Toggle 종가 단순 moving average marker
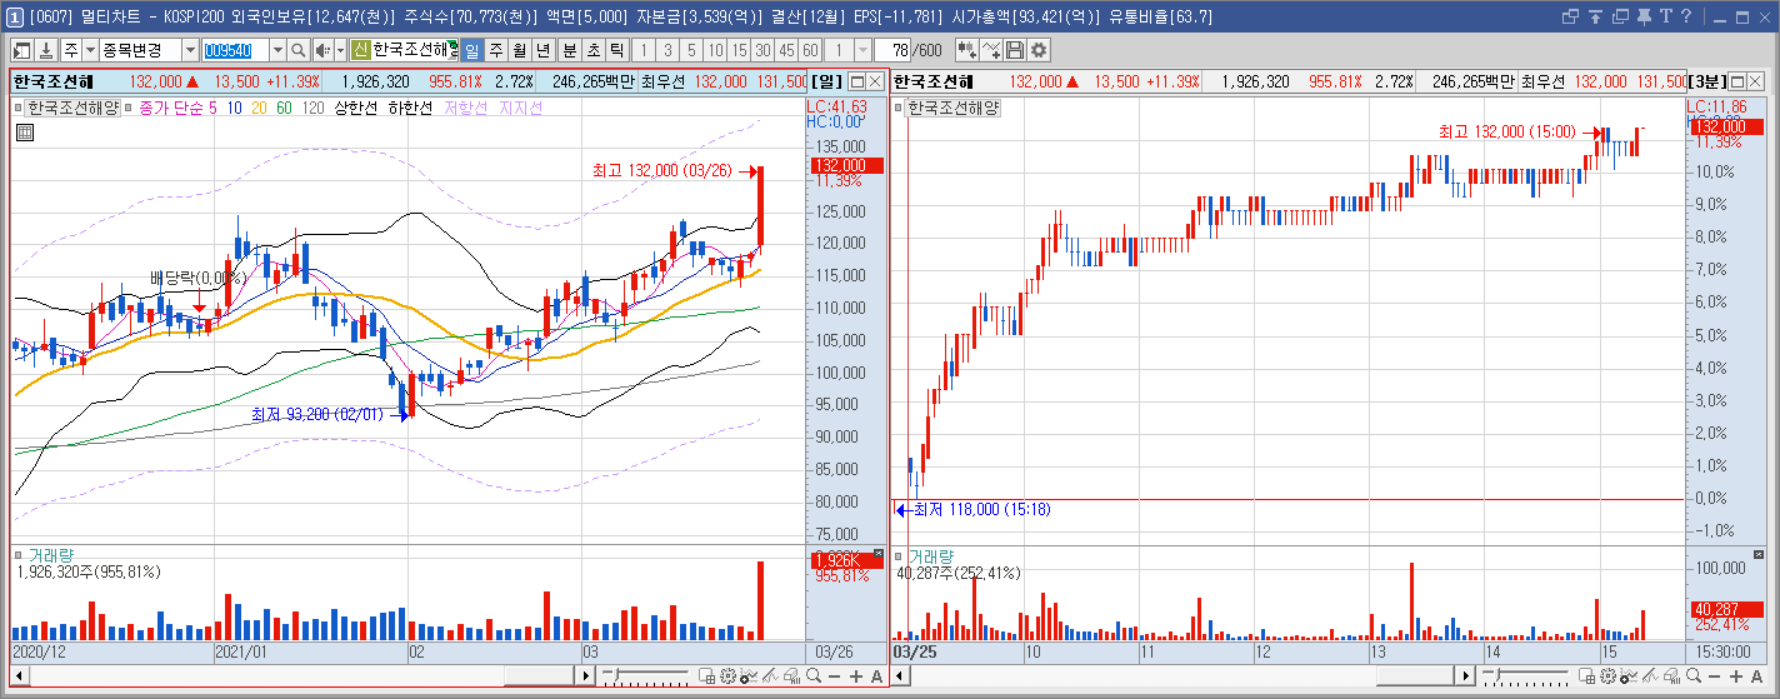1780x699 pixels. 128,108
